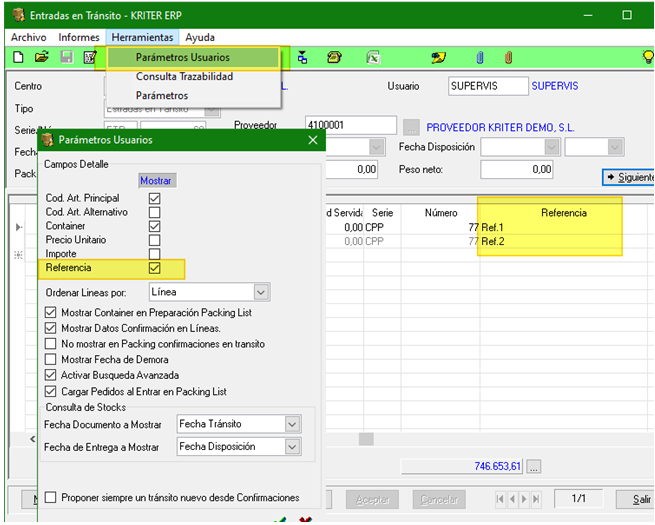Viewport: 655px width, 525px height.
Task: Toggle Mostrar Container en Preparación Packing List
Action: pos(51,312)
